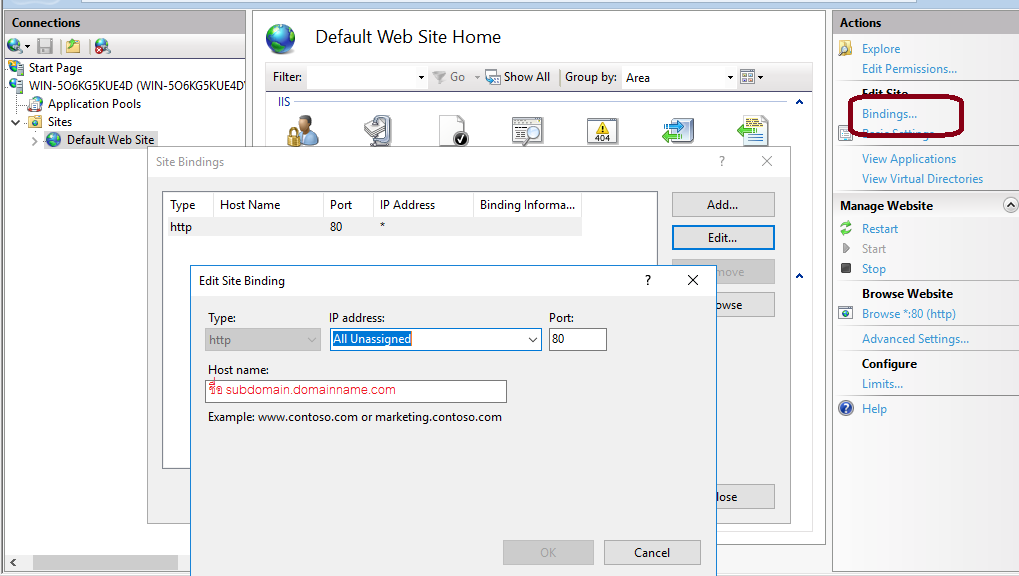
Task: Select Default Web Site tree item
Action: (110, 140)
